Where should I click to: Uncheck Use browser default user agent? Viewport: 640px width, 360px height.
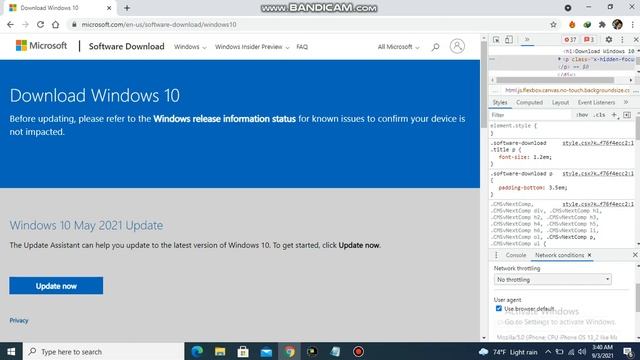[x=498, y=309]
